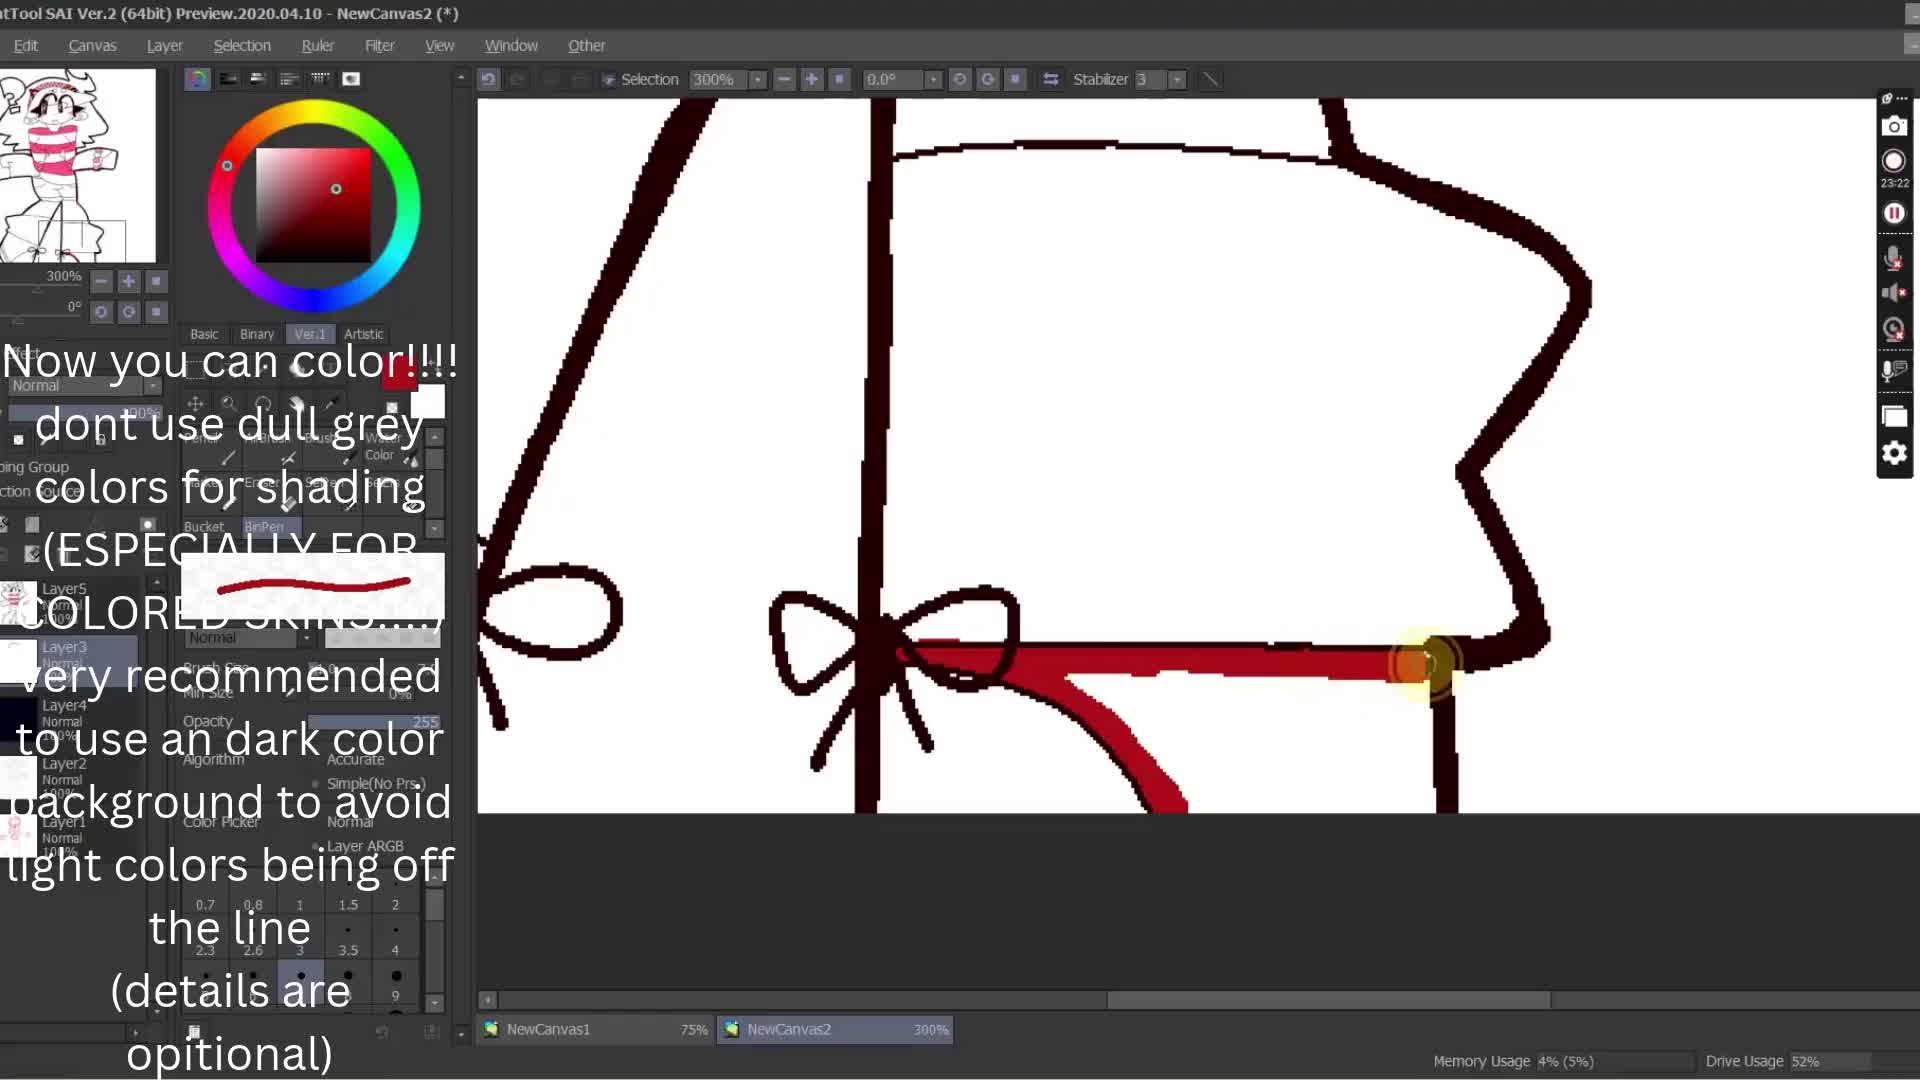1920x1080 pixels.
Task: Toggle the recorder microphone mute
Action: [x=1893, y=259]
